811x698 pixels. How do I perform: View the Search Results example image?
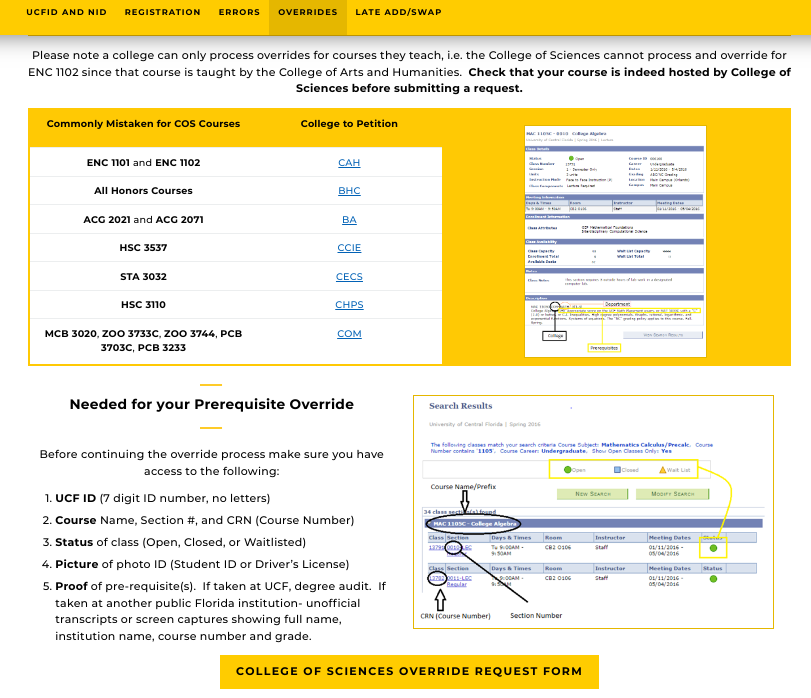(x=593, y=512)
